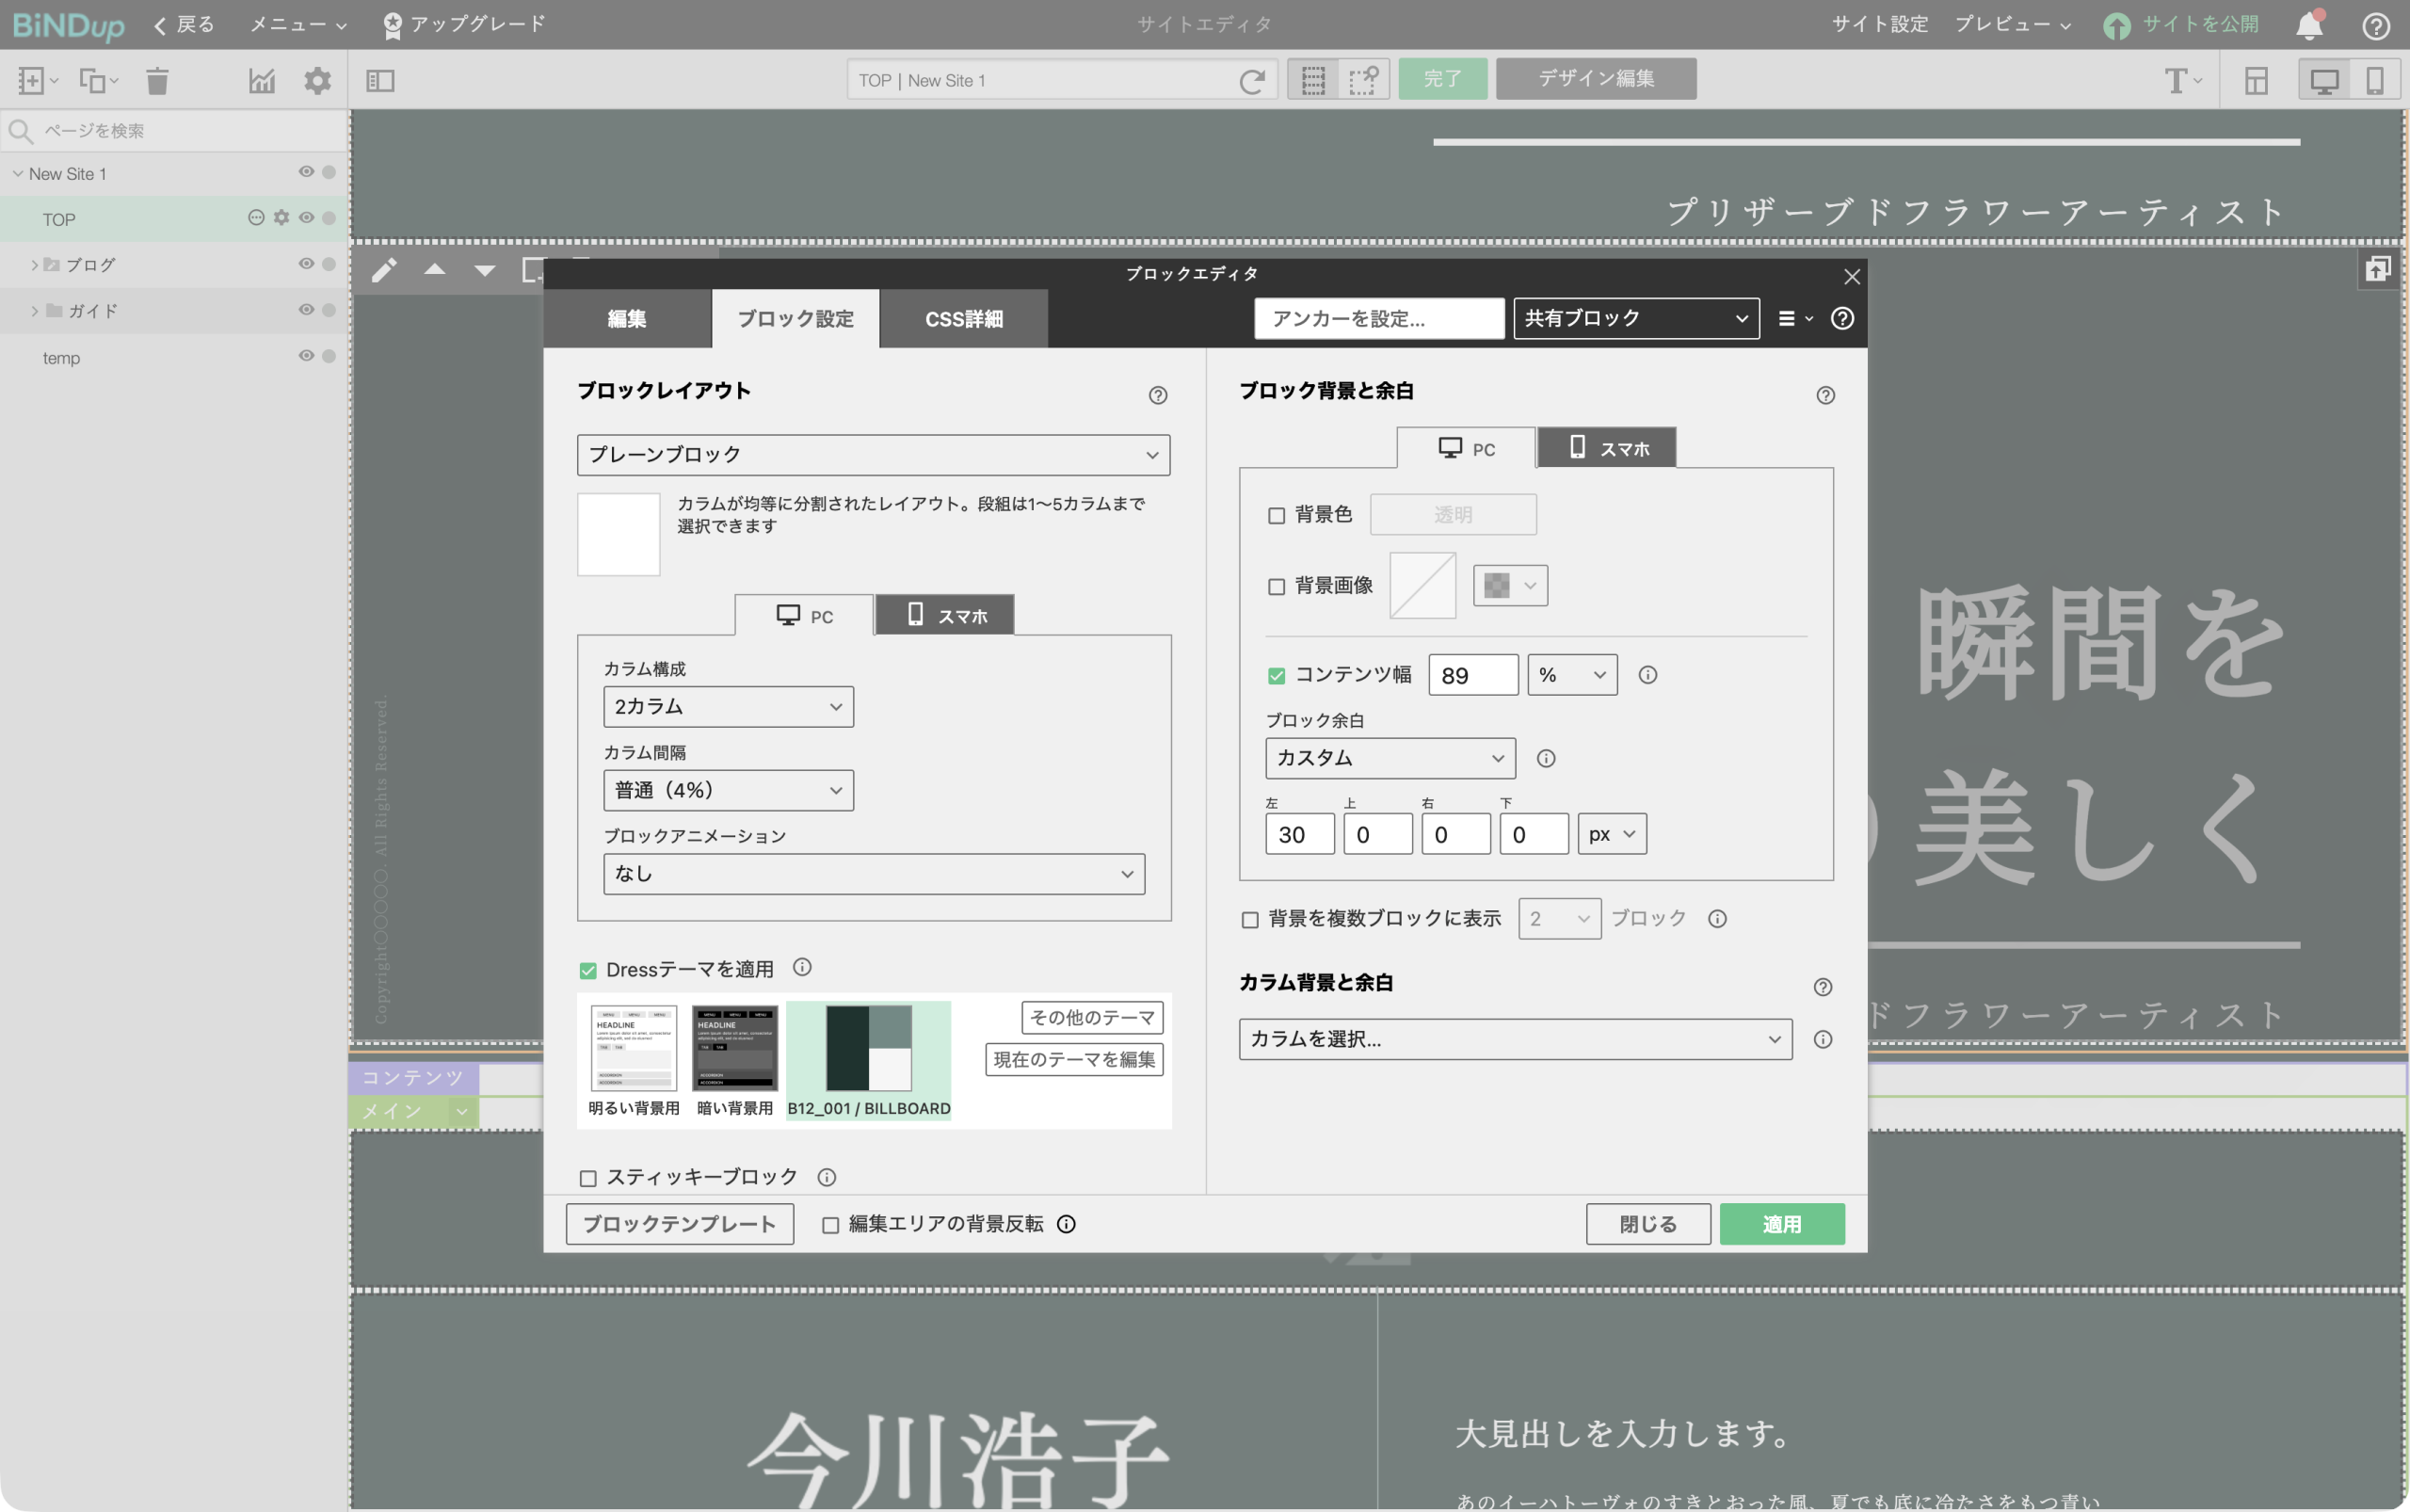Click the その他のテーマ button
Screen dimensions: 2410x1512
tap(1092, 1017)
